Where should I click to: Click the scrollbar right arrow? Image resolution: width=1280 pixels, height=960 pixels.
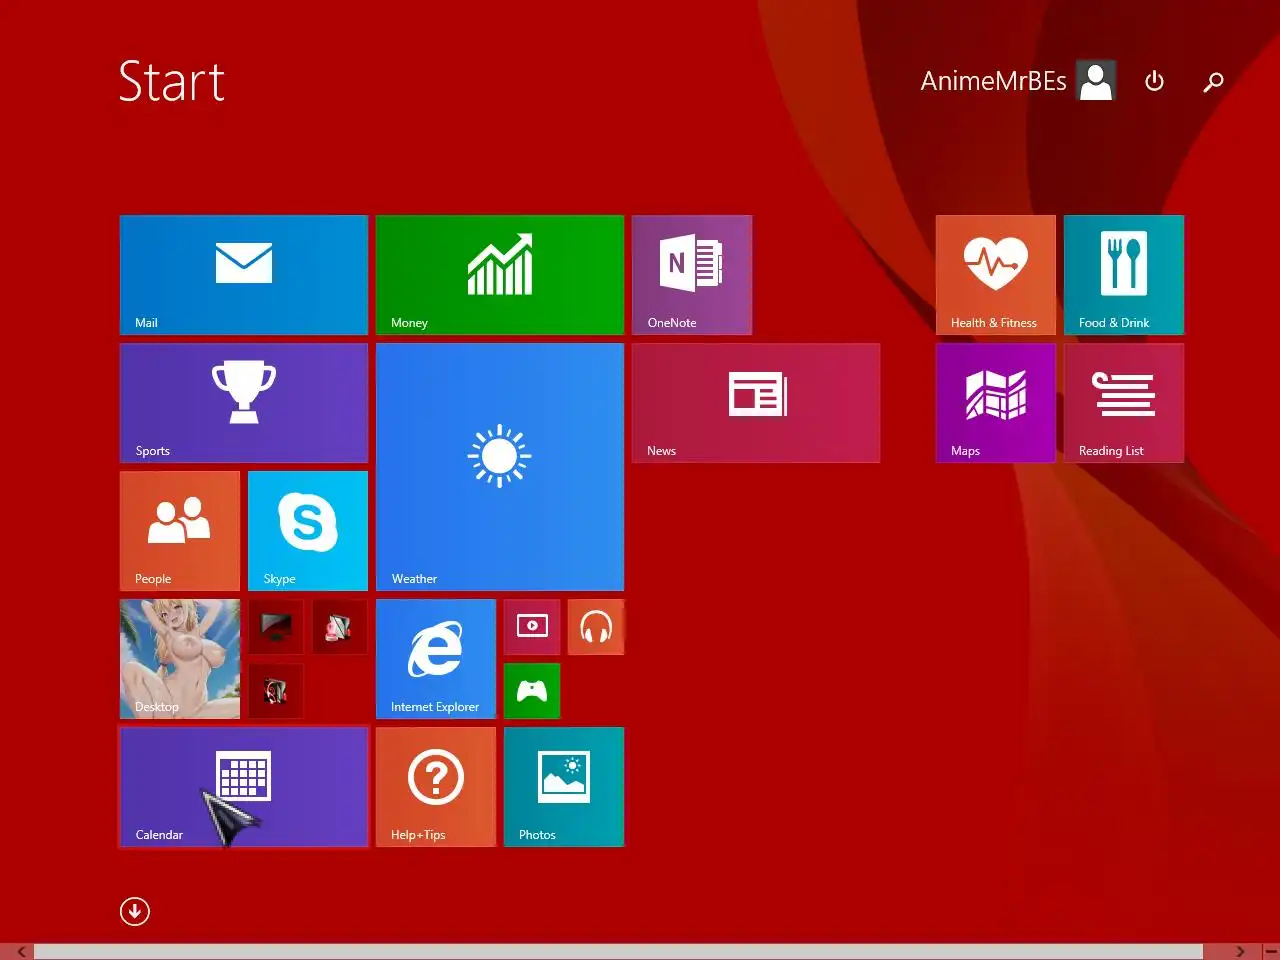click(x=1240, y=952)
